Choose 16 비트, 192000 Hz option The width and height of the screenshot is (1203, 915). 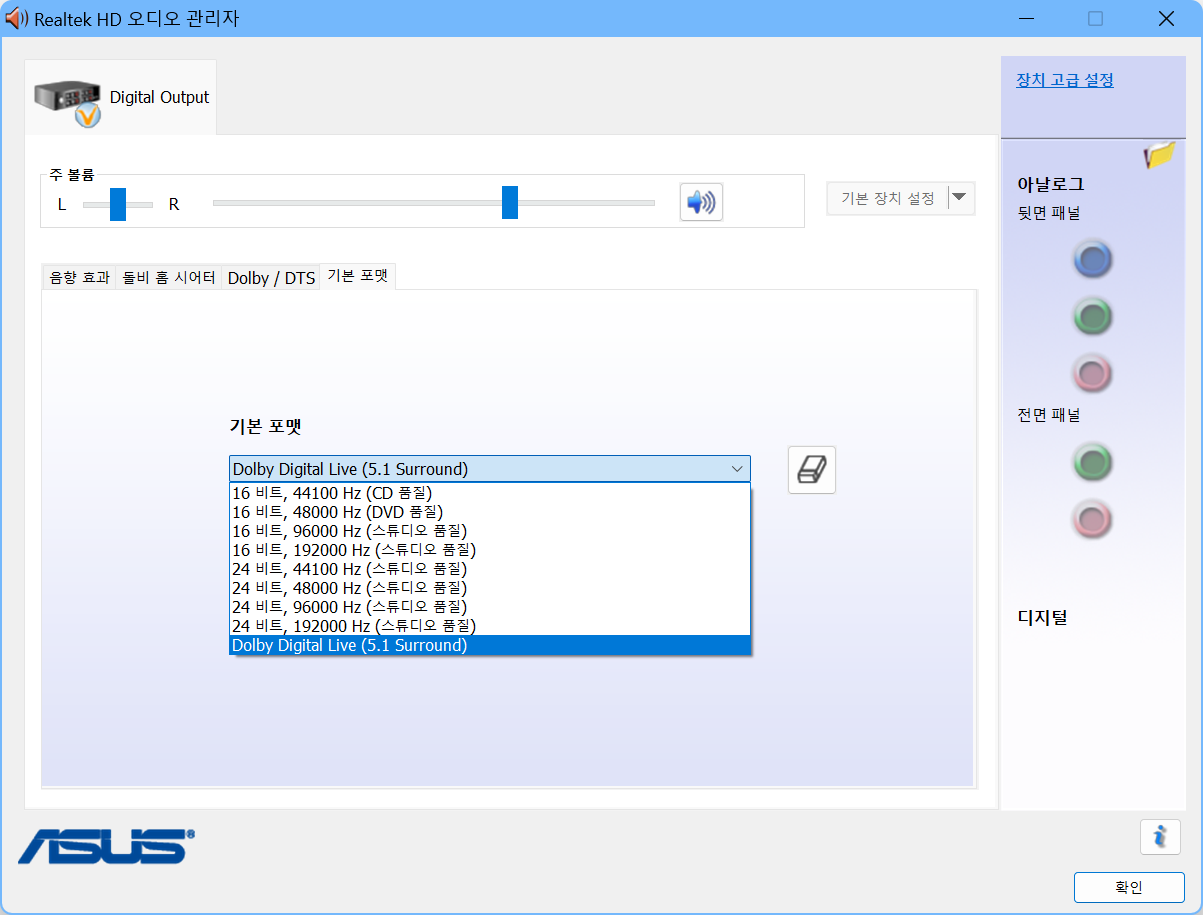tap(490, 550)
